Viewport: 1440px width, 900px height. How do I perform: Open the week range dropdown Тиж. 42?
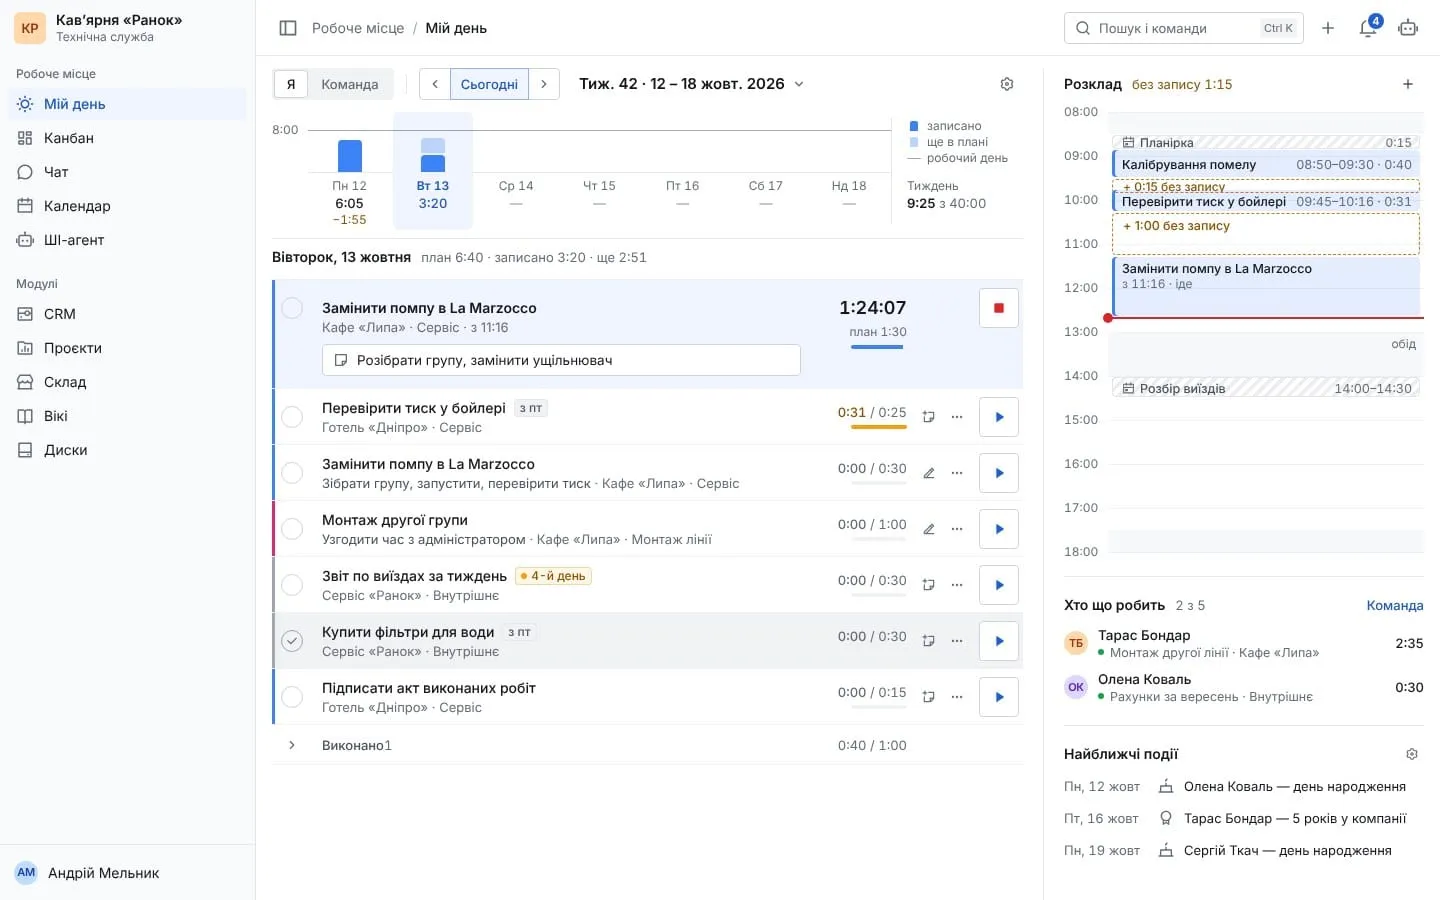[692, 84]
